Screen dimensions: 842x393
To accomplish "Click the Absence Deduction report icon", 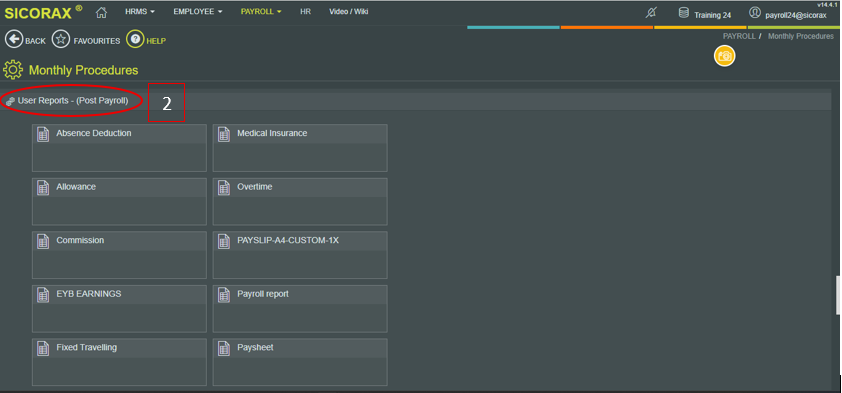I will [x=43, y=135].
